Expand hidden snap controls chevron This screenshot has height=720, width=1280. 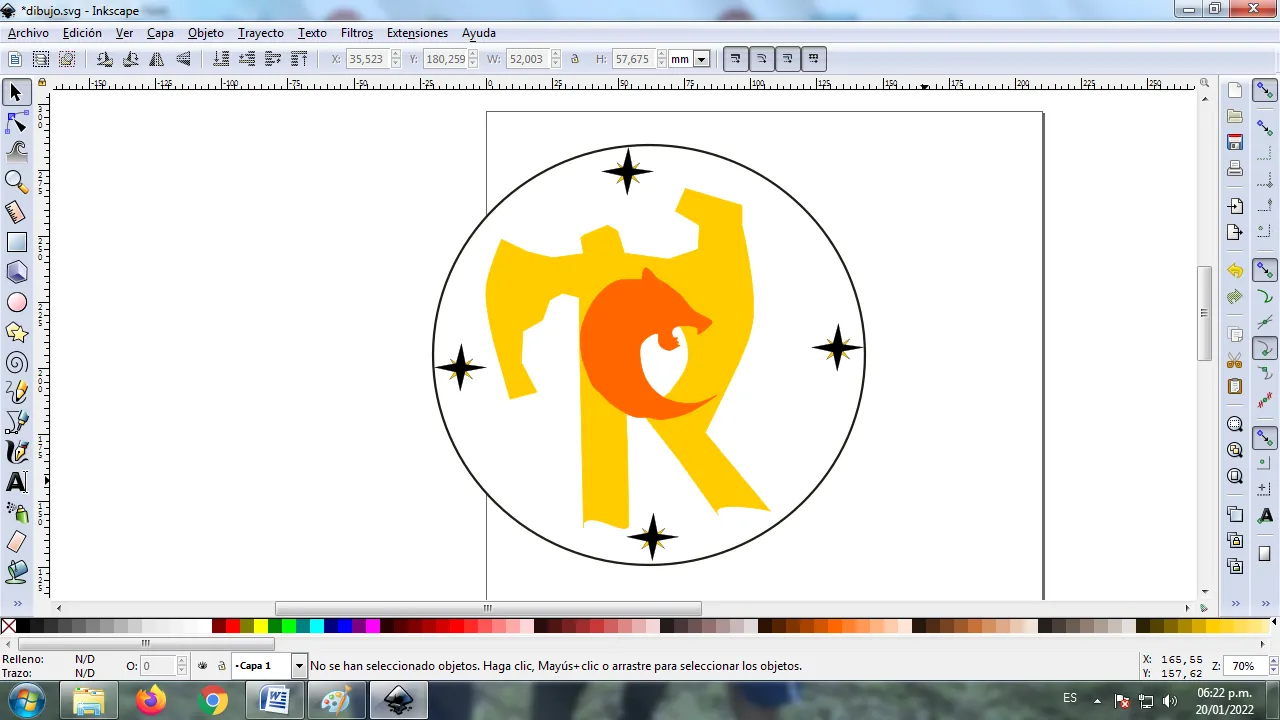click(1265, 604)
